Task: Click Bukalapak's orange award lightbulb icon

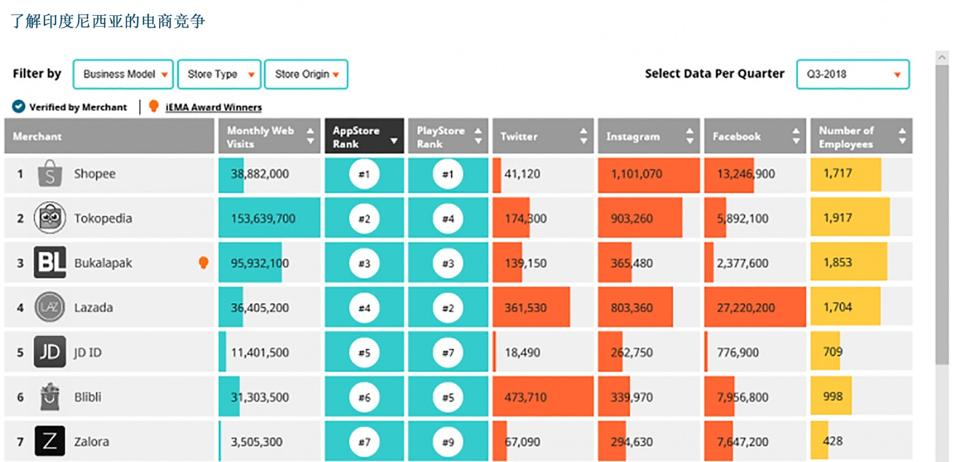Action: click(203, 263)
